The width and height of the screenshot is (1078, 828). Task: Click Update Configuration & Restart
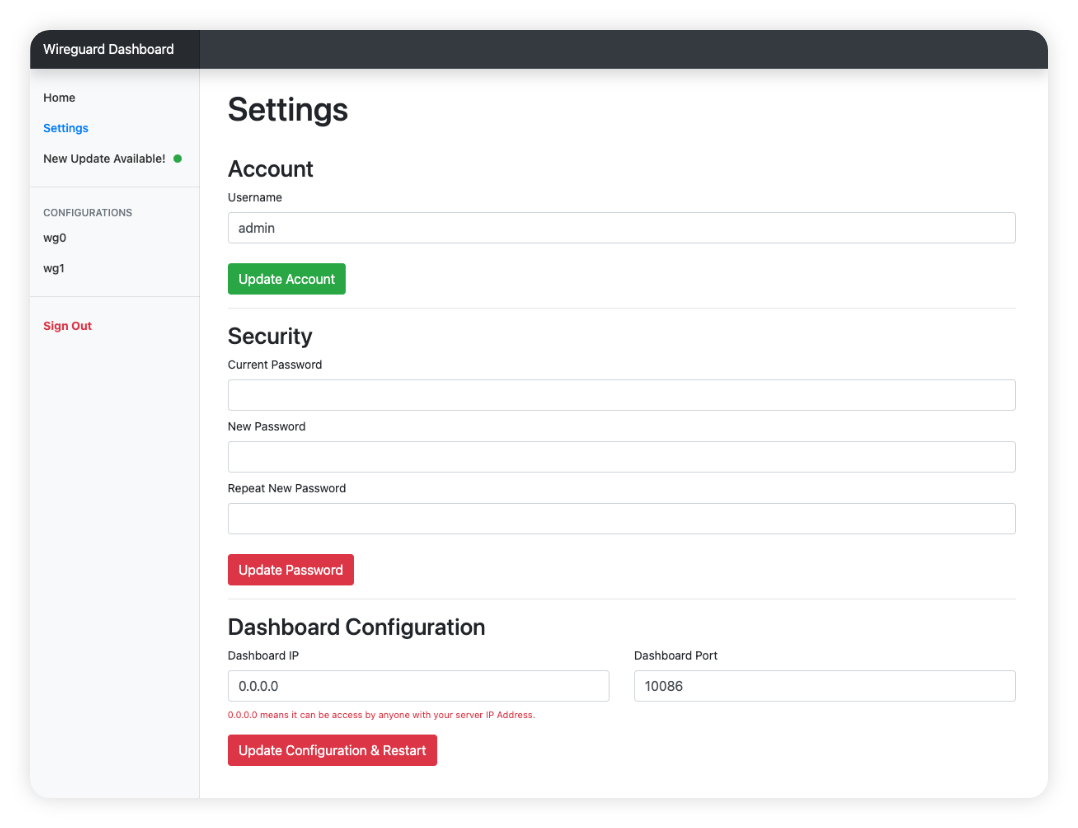point(332,750)
